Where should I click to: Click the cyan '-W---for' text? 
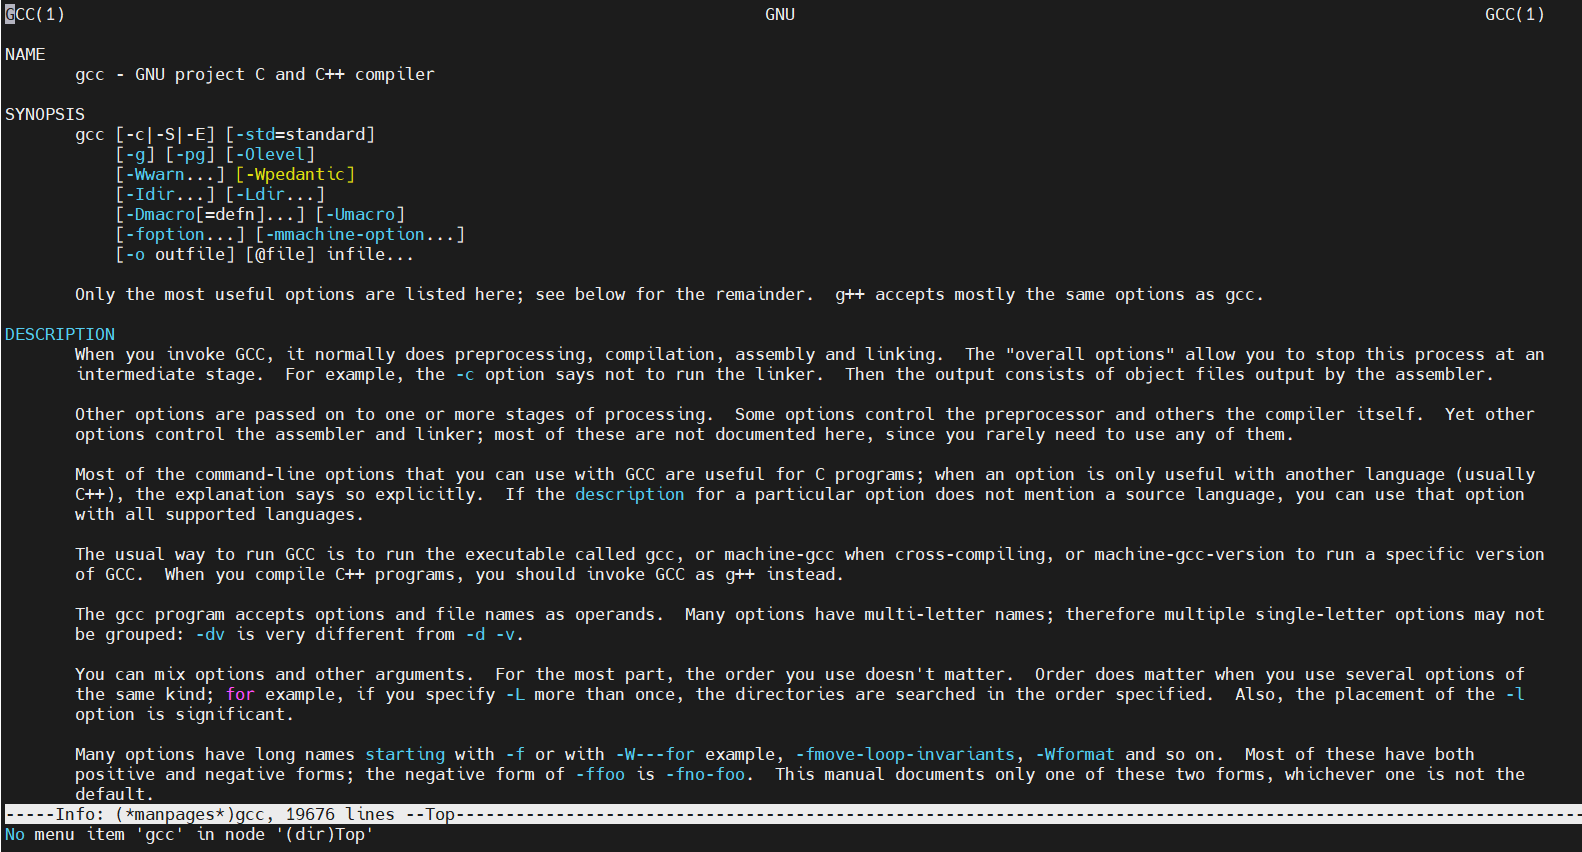pyautogui.click(x=655, y=754)
